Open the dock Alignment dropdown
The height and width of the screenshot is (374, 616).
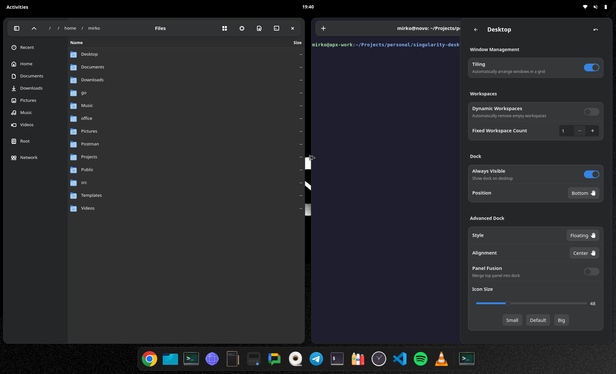(584, 253)
